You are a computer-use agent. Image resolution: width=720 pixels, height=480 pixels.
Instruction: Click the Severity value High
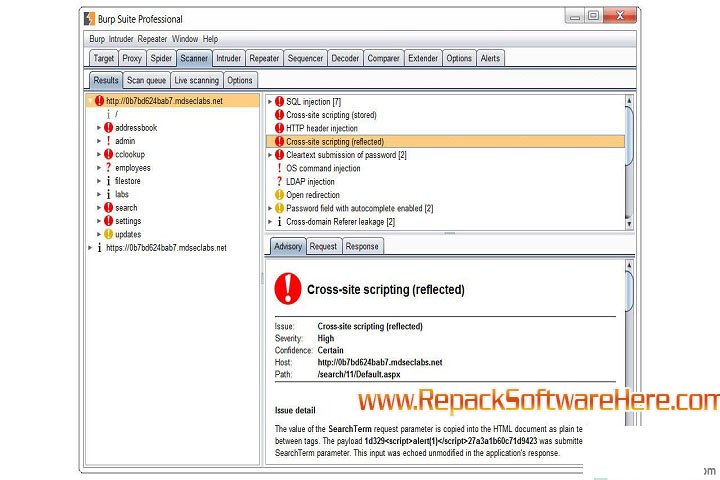(x=326, y=338)
